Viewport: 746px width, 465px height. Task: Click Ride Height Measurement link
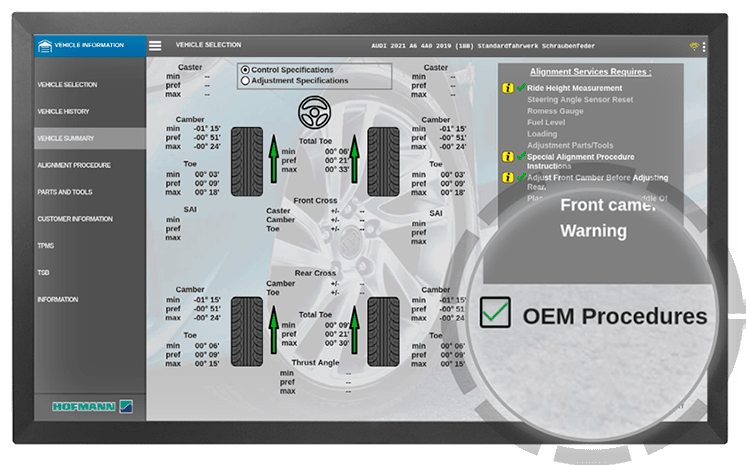(574, 88)
